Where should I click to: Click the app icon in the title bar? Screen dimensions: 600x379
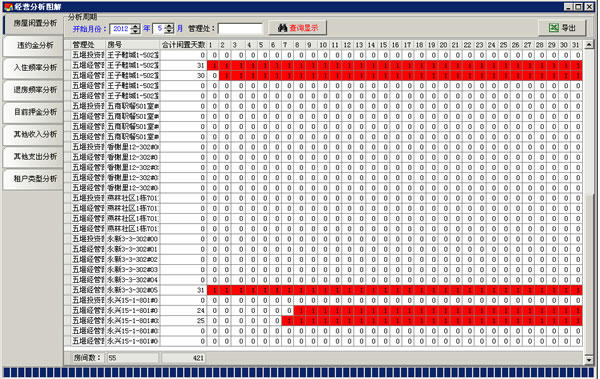coord(8,7)
